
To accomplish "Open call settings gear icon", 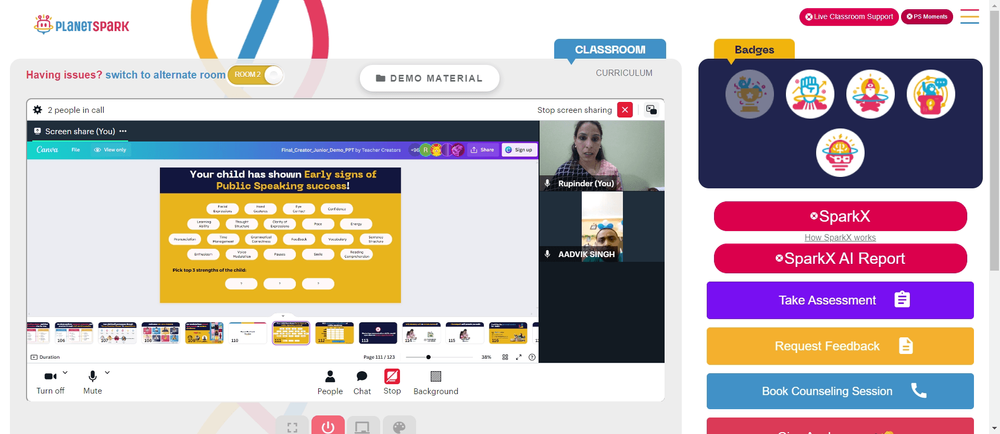I will (x=38, y=110).
